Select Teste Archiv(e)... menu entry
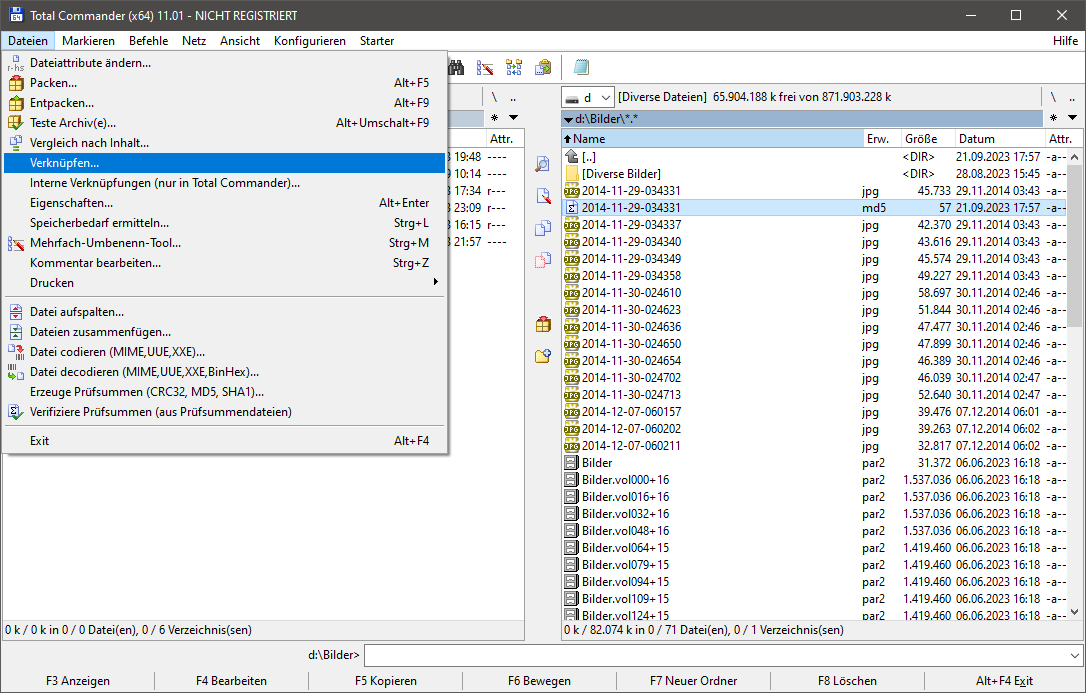The width and height of the screenshot is (1086, 693). [x=224, y=123]
